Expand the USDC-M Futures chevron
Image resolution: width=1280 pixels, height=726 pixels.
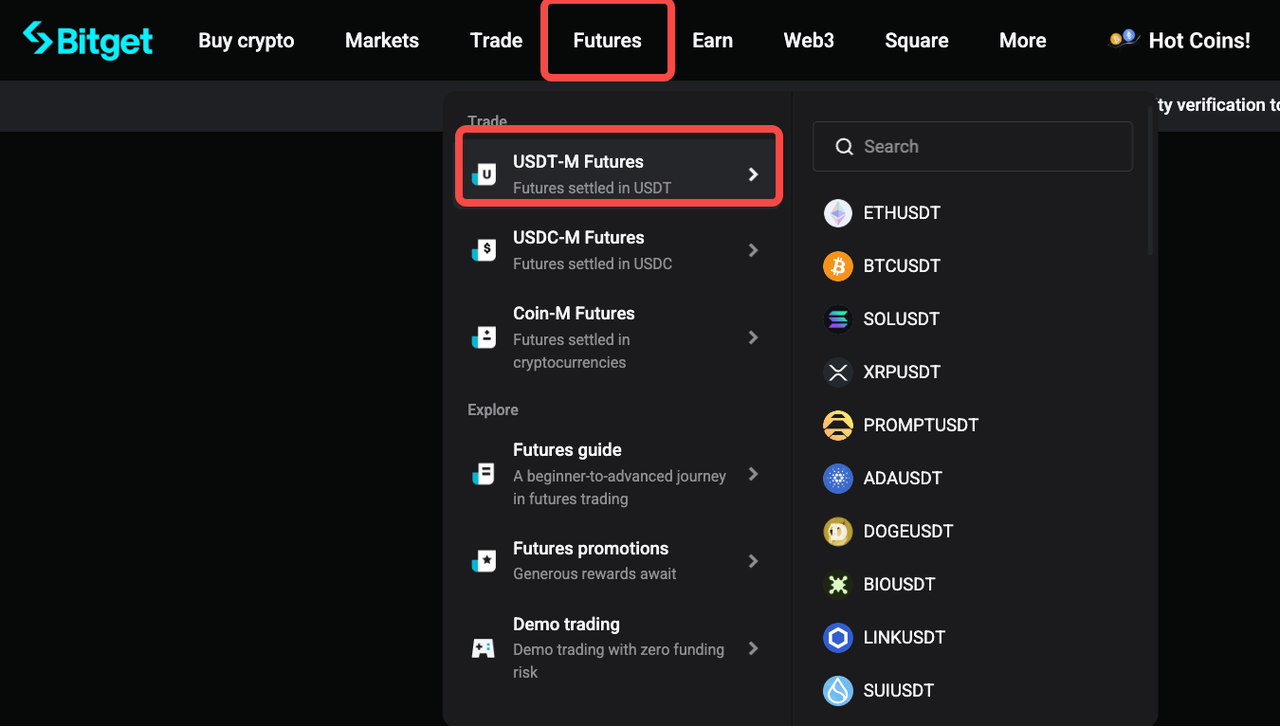click(x=754, y=250)
